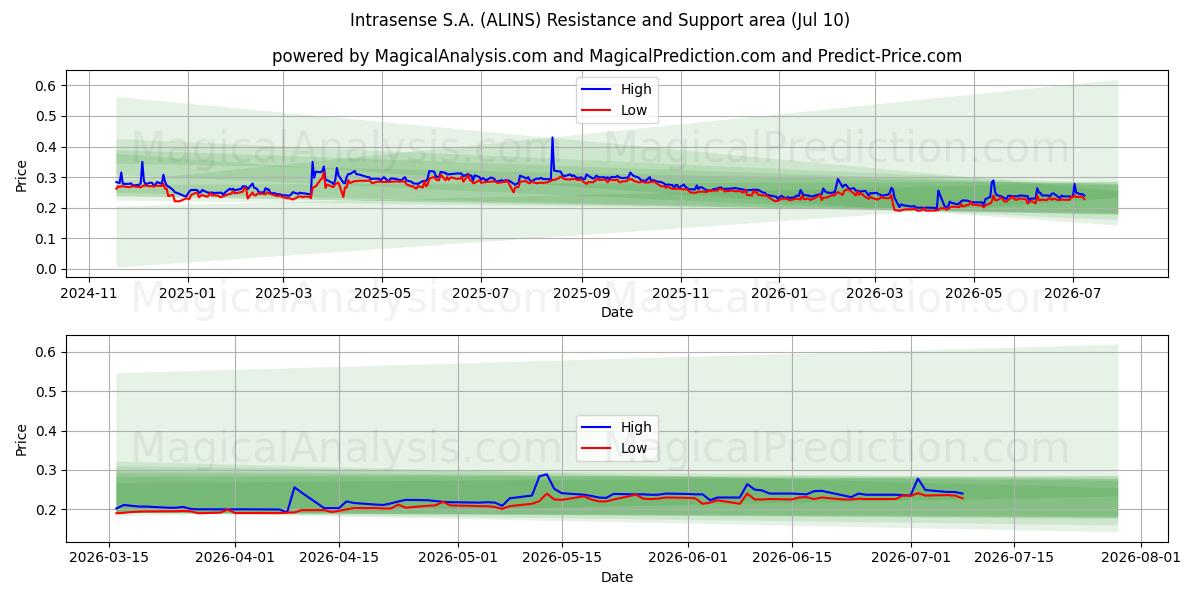This screenshot has height=600, width=1200.
Task: Click the bottom chart x-axis label '2026-06-15'
Action: point(792,559)
